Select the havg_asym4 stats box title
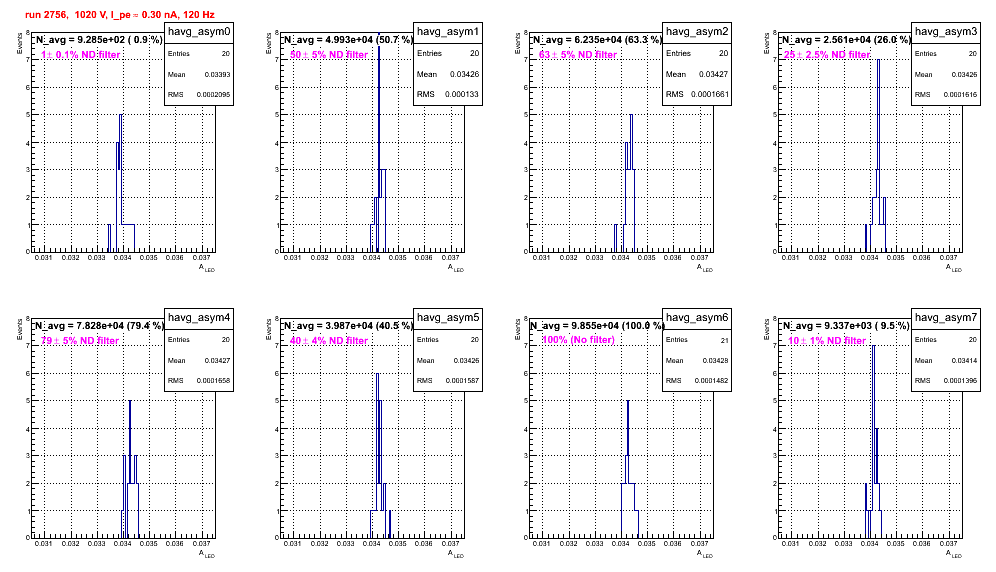This screenshot has height=572, width=996. (x=199, y=318)
